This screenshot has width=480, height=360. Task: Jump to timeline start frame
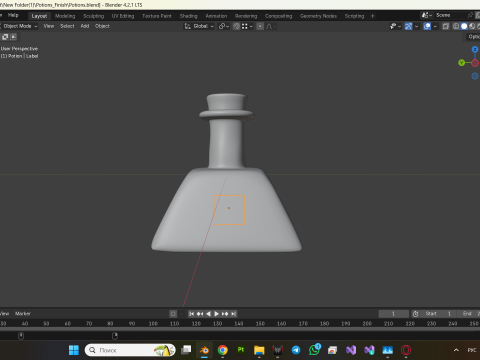pyautogui.click(x=192, y=314)
